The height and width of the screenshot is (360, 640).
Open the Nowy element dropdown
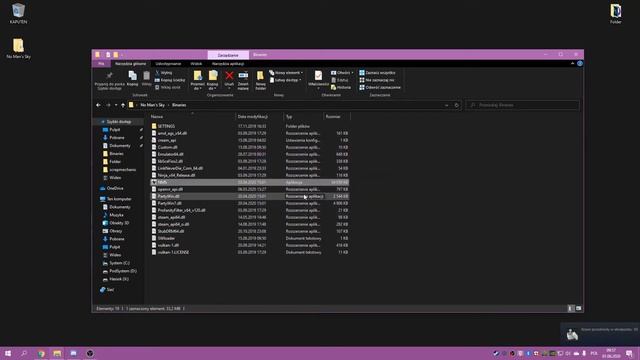pos(286,73)
